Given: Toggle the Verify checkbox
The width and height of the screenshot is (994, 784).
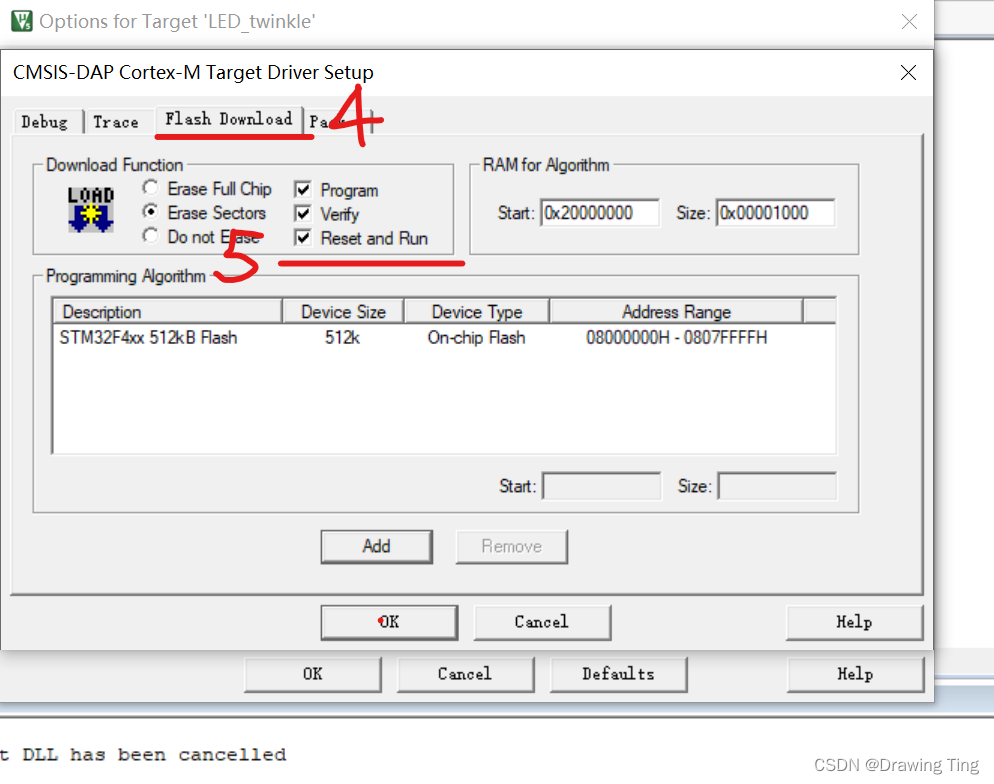Looking at the screenshot, I should [x=303, y=214].
